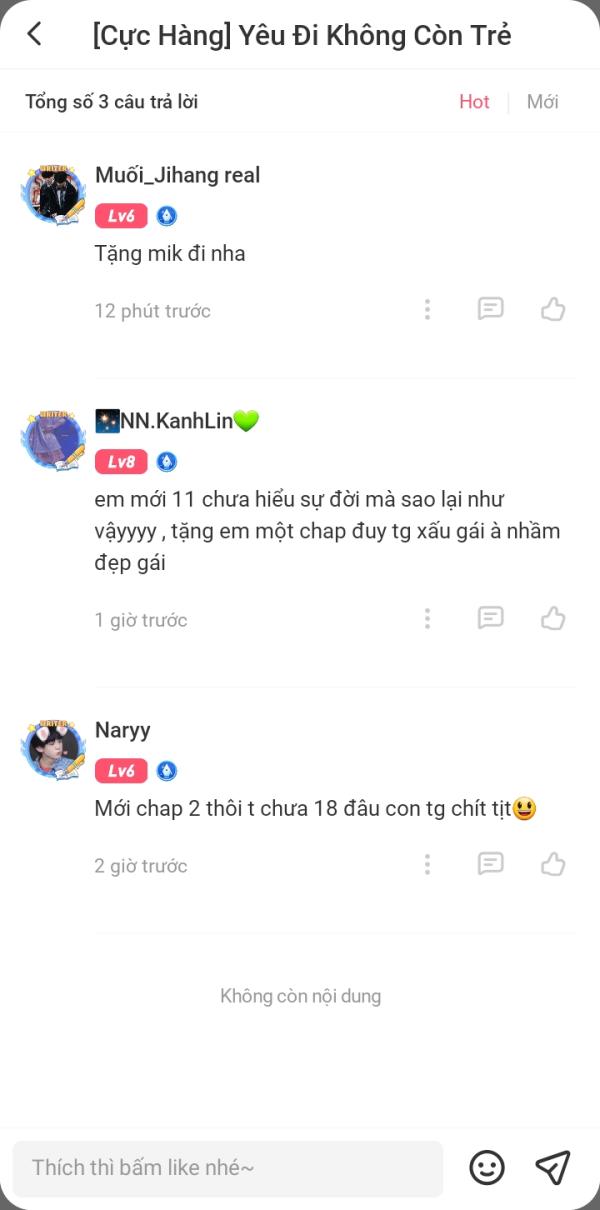Switch to the Hot sorting tab
The width and height of the screenshot is (600, 1210).
click(x=474, y=101)
